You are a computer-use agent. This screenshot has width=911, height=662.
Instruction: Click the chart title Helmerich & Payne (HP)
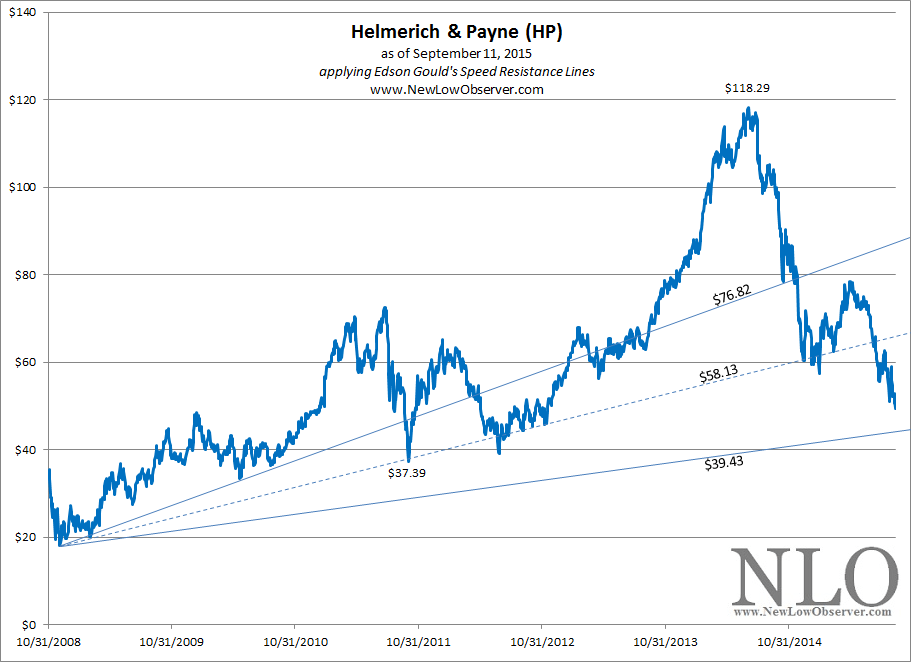pyautogui.click(x=457, y=32)
